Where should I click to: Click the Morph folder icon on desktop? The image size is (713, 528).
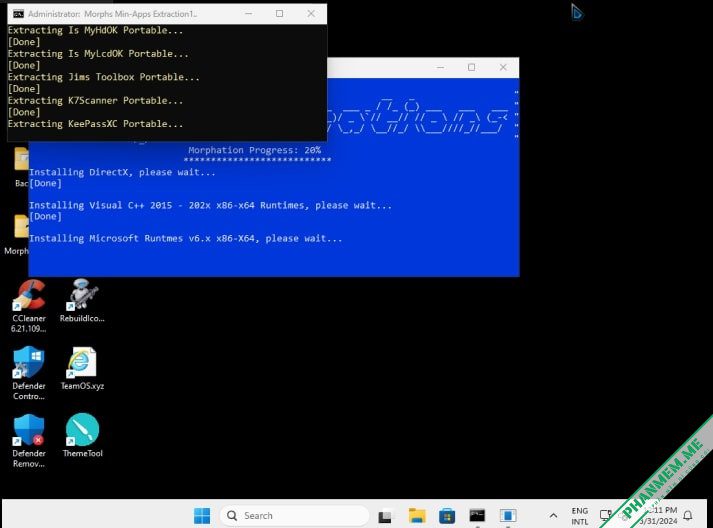[20, 226]
